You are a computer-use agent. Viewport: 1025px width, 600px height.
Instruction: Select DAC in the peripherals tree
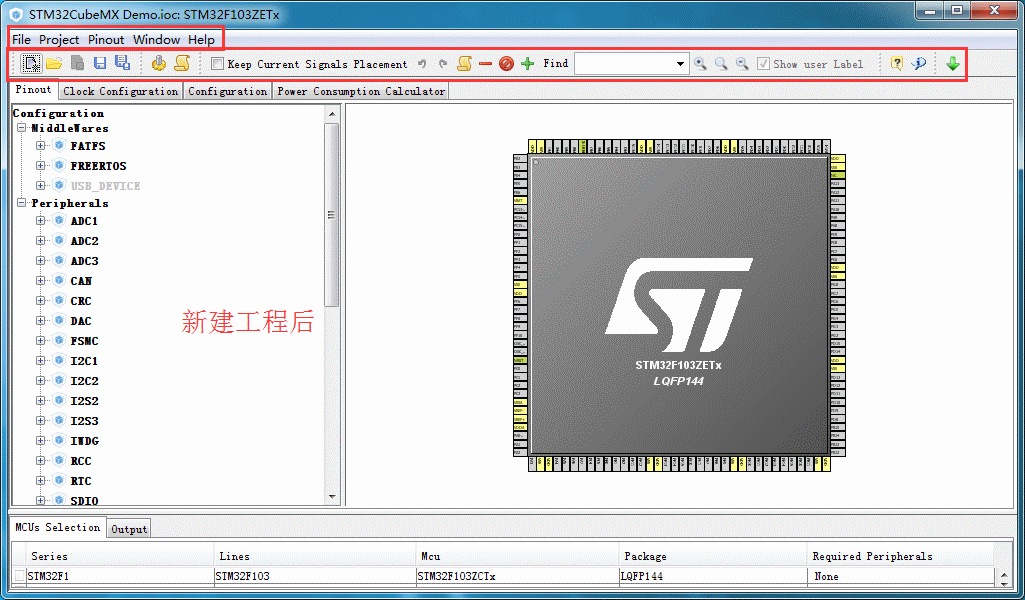tap(81, 321)
